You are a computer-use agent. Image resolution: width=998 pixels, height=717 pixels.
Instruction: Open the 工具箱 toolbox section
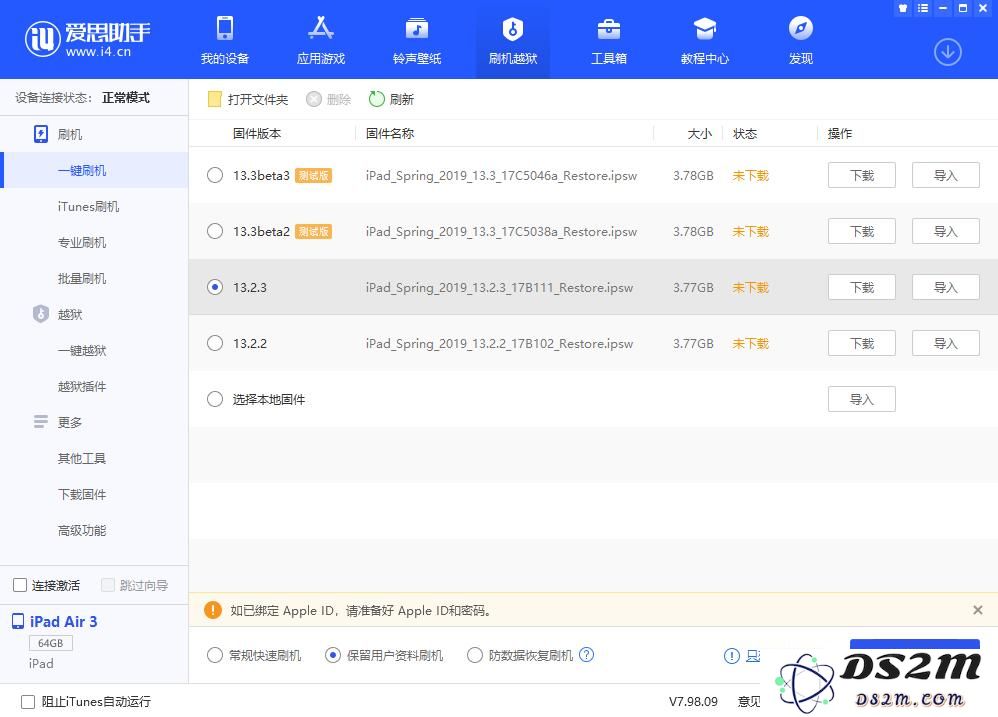pyautogui.click(x=609, y=40)
